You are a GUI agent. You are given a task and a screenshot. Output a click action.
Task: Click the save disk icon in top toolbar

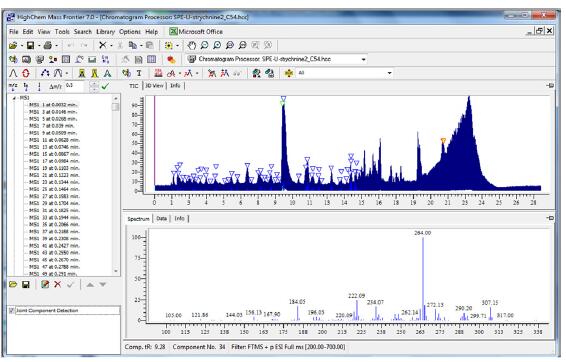[31, 45]
